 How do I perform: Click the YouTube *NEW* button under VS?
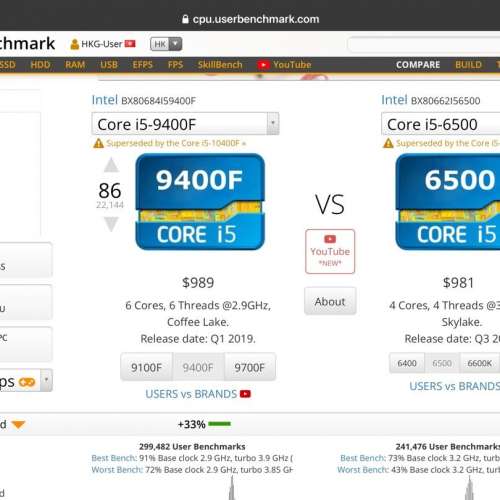(x=330, y=252)
